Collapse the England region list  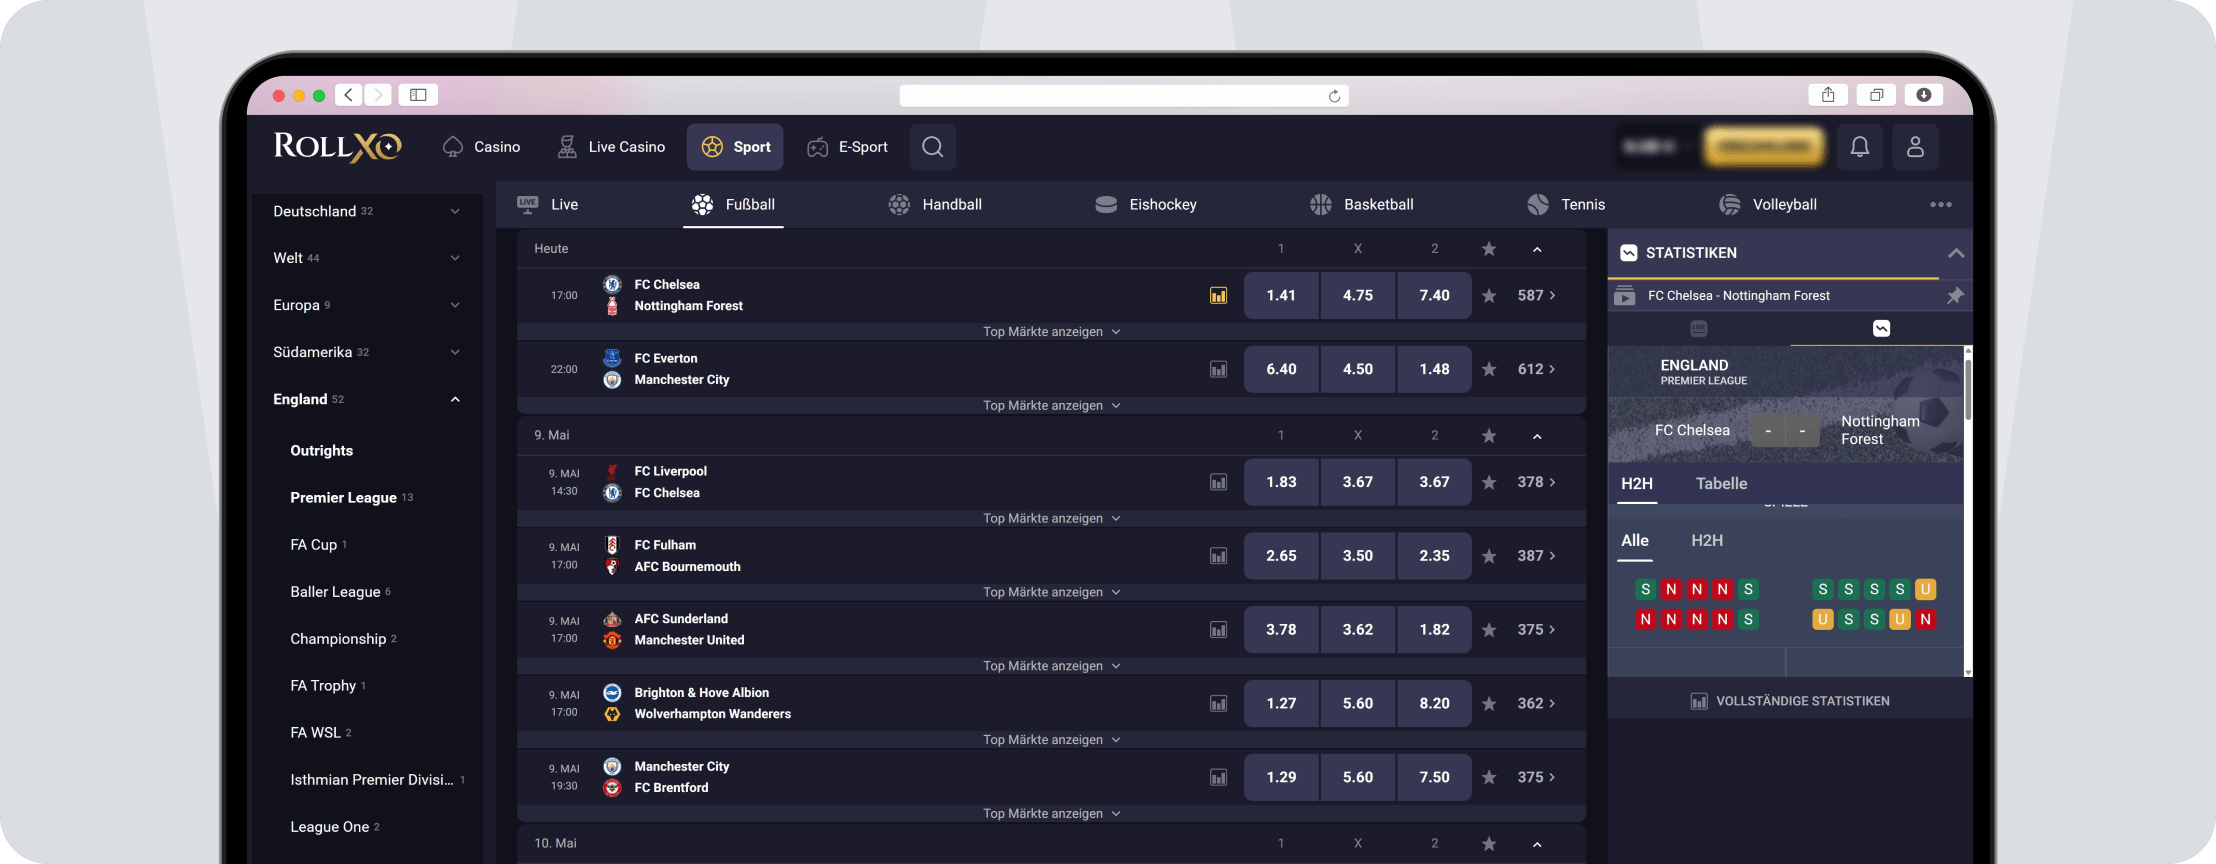tap(455, 399)
